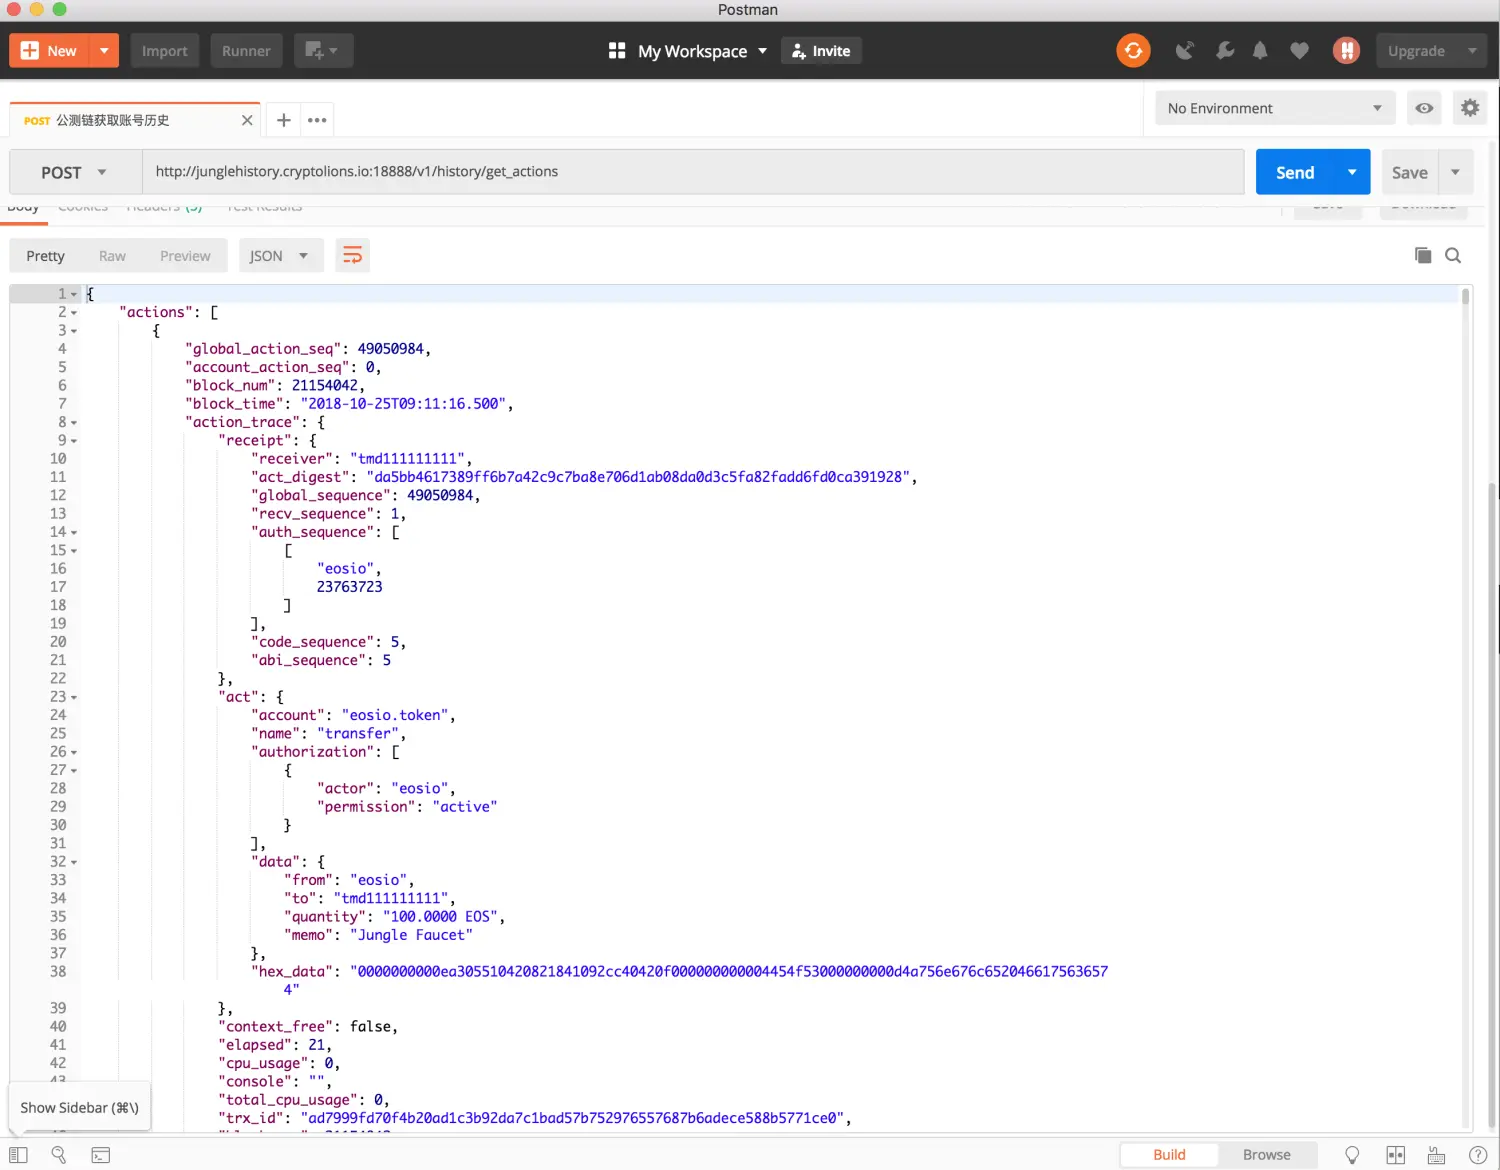Open the Manage Environments gear icon

(x=1469, y=108)
